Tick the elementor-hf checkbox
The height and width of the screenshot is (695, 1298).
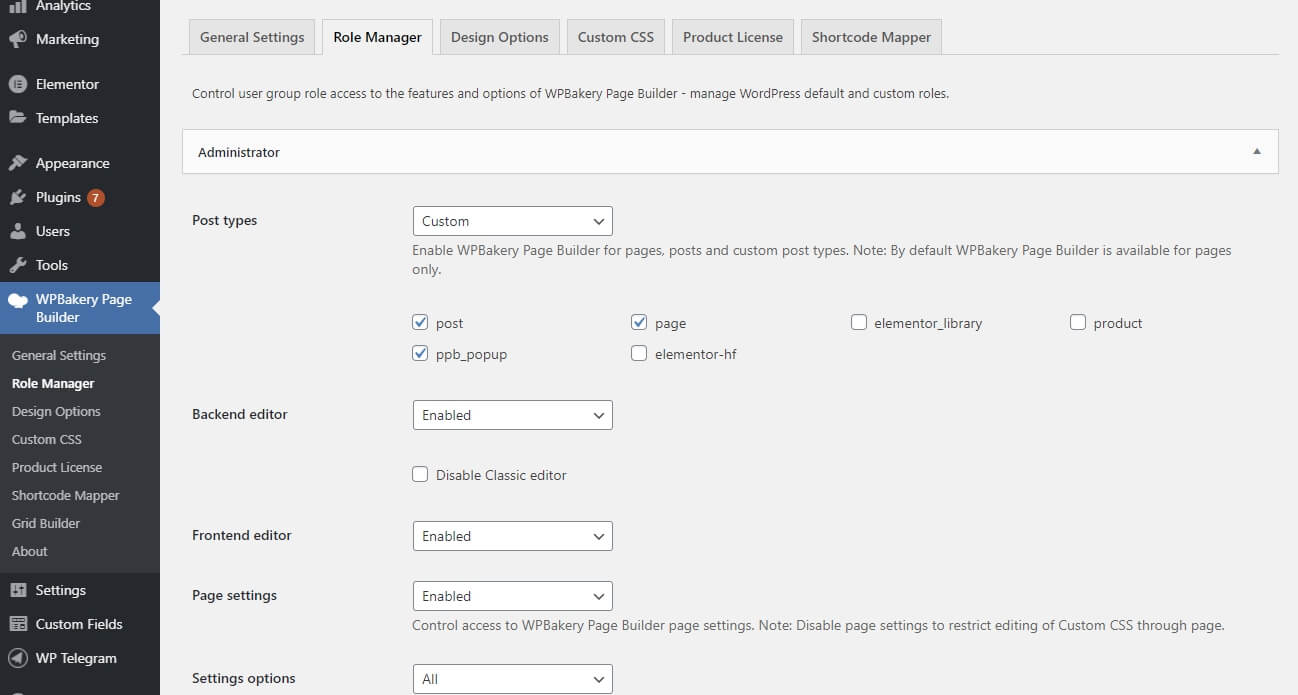[x=639, y=353]
